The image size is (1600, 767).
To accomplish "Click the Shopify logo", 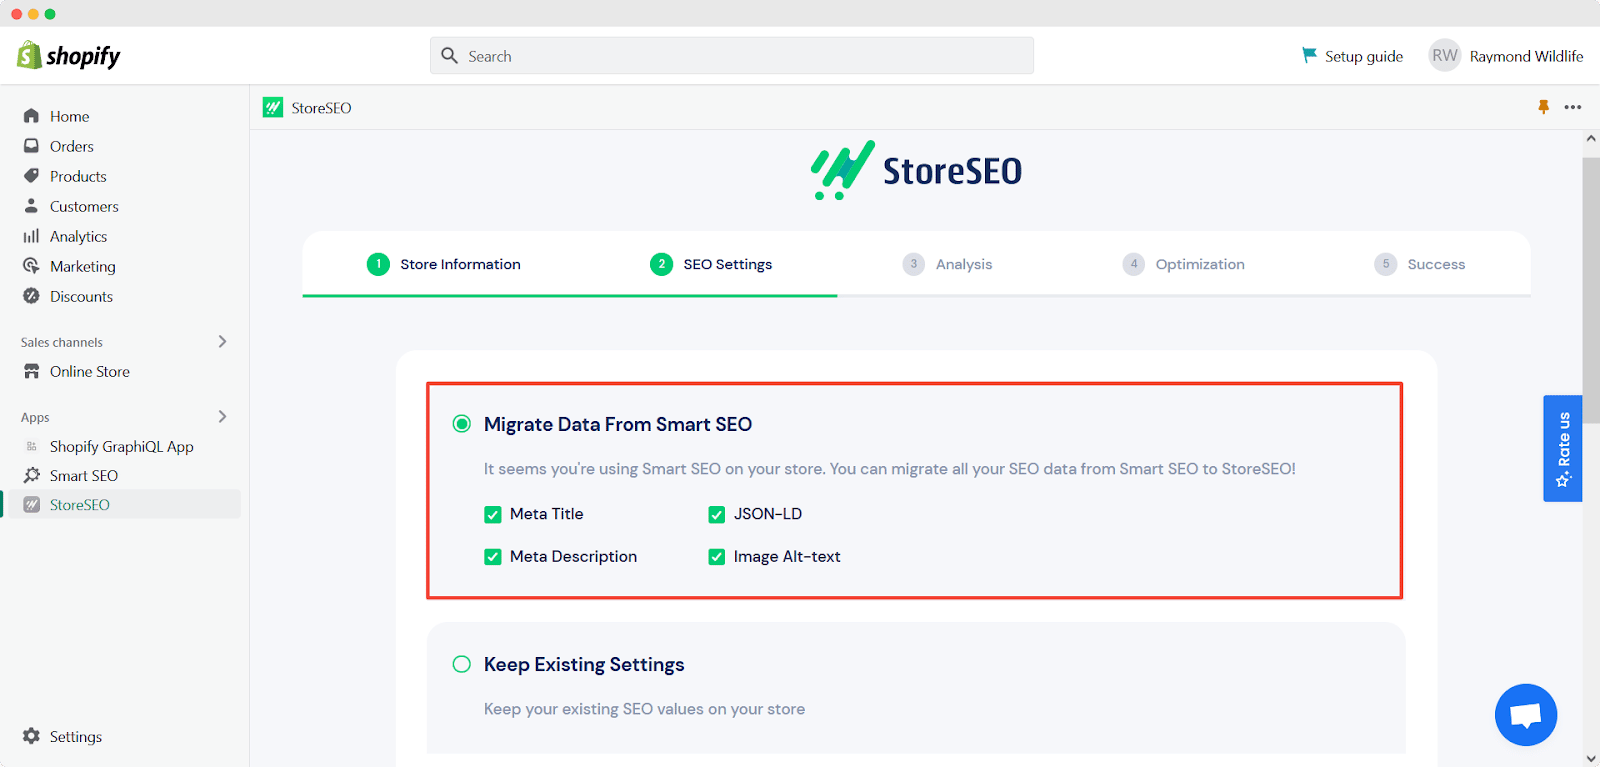I will [68, 56].
